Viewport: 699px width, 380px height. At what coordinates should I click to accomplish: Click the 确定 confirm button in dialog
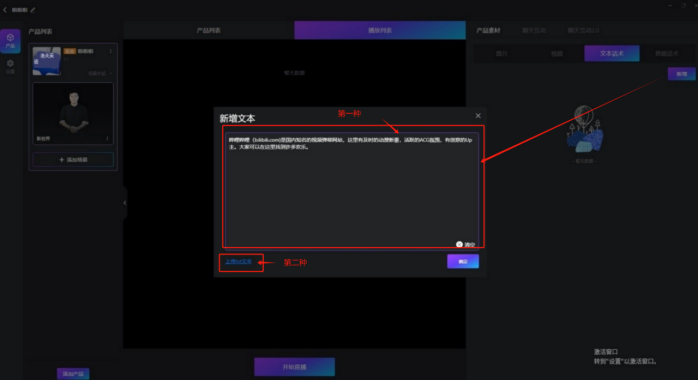pyautogui.click(x=463, y=261)
